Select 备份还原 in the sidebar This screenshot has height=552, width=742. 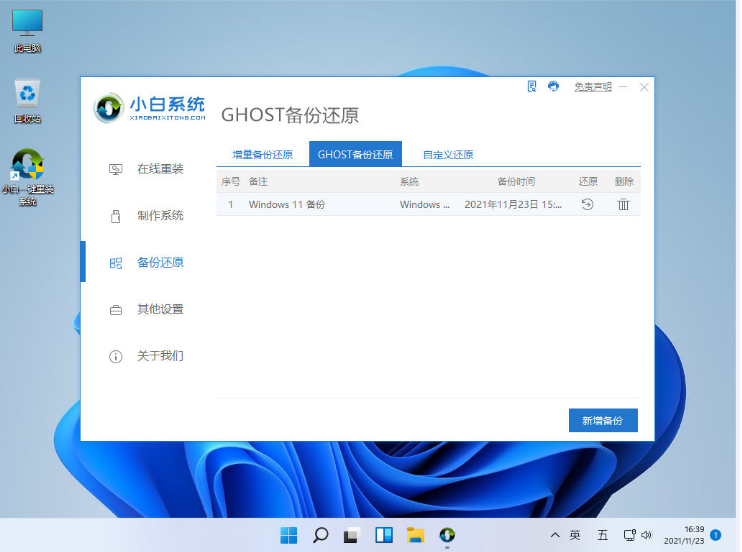click(160, 262)
